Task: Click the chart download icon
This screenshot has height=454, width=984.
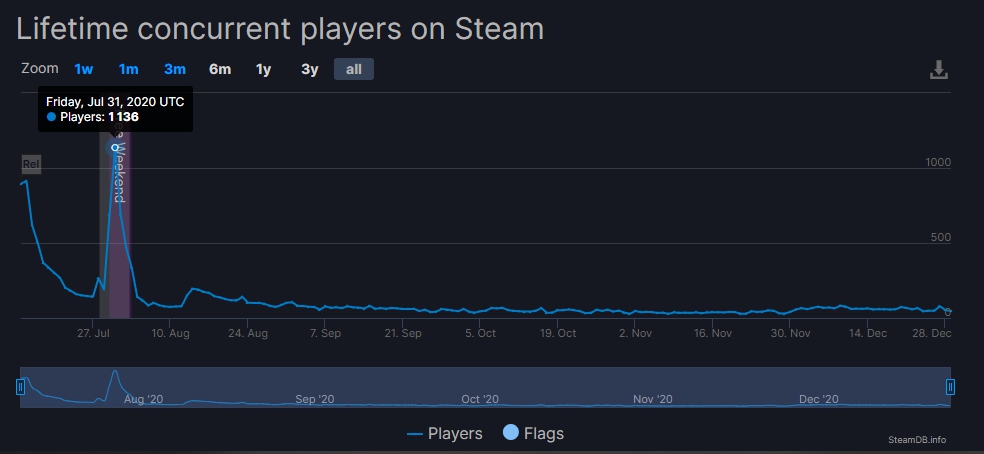Action: point(938,70)
